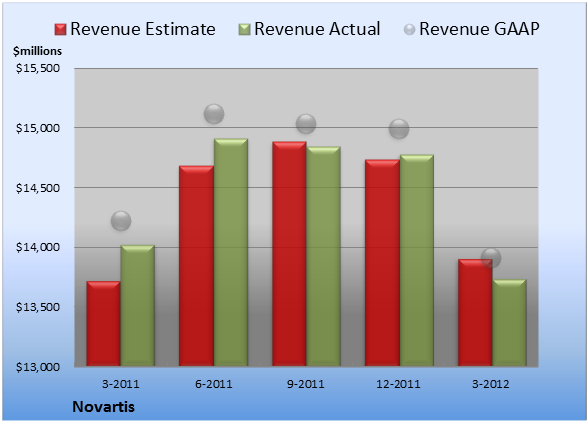Select the red estimate bar for 3-2011
Image resolution: width=588 pixels, height=422 pixels.
click(104, 323)
